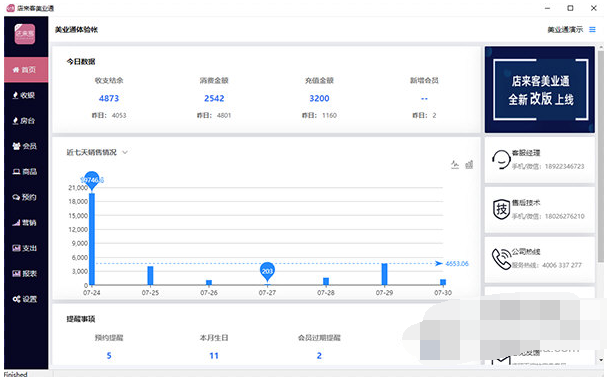
Task: Switch chart to line view icon
Action: (x=455, y=165)
